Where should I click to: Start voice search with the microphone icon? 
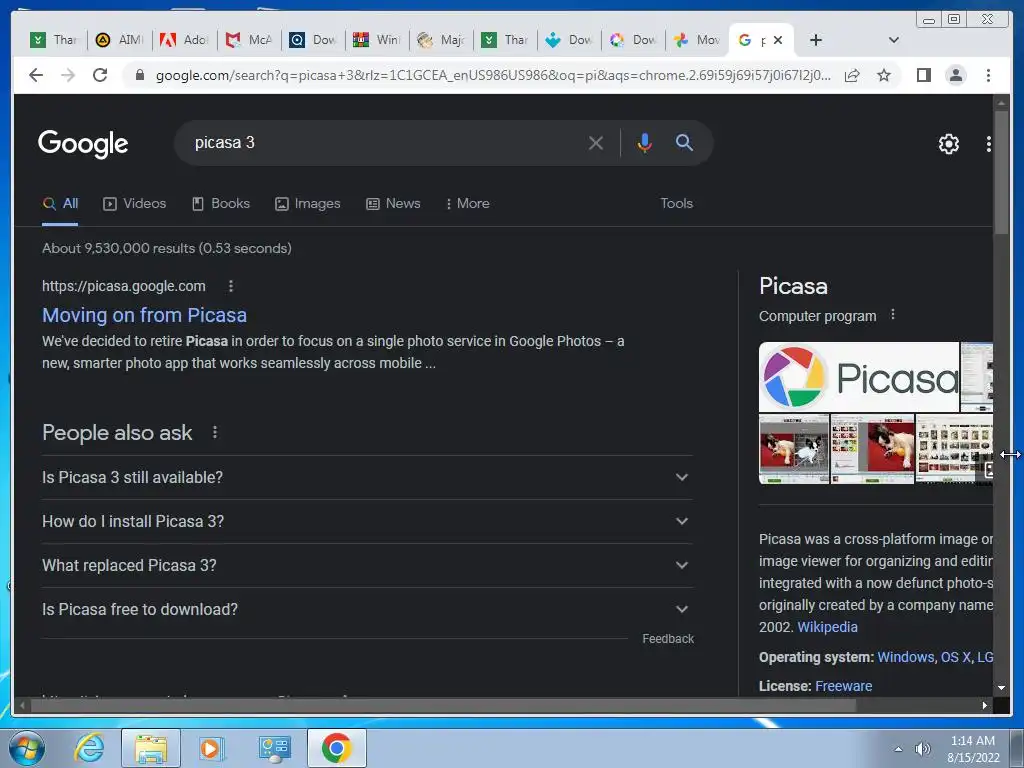tap(644, 142)
